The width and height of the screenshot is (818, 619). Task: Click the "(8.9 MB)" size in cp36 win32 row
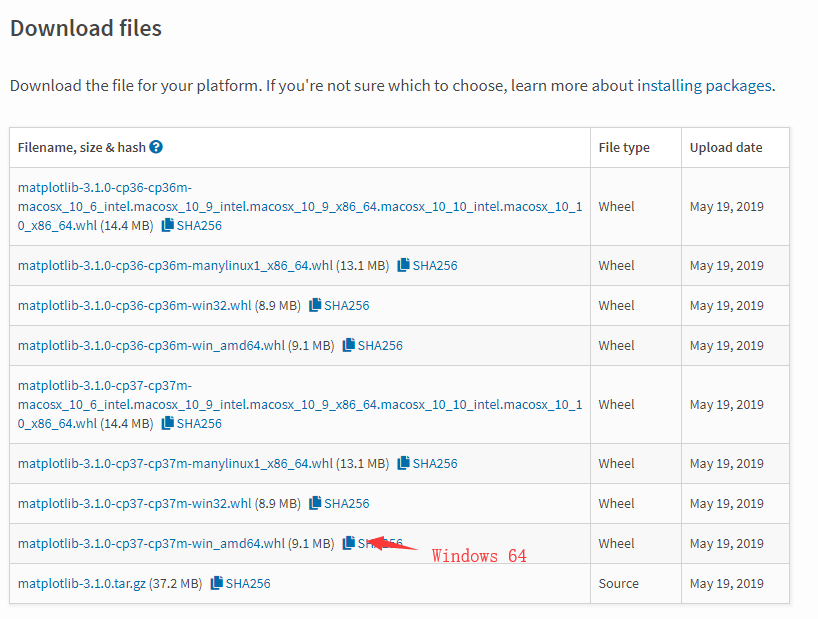278,305
